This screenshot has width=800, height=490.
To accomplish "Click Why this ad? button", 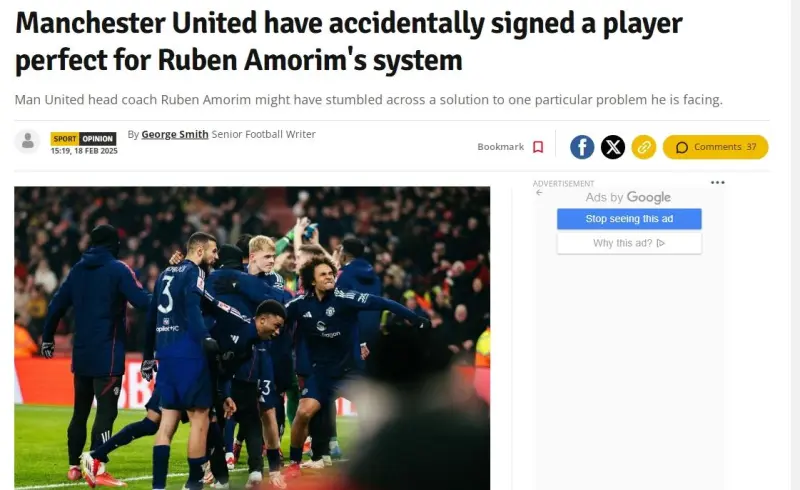I will [629, 243].
